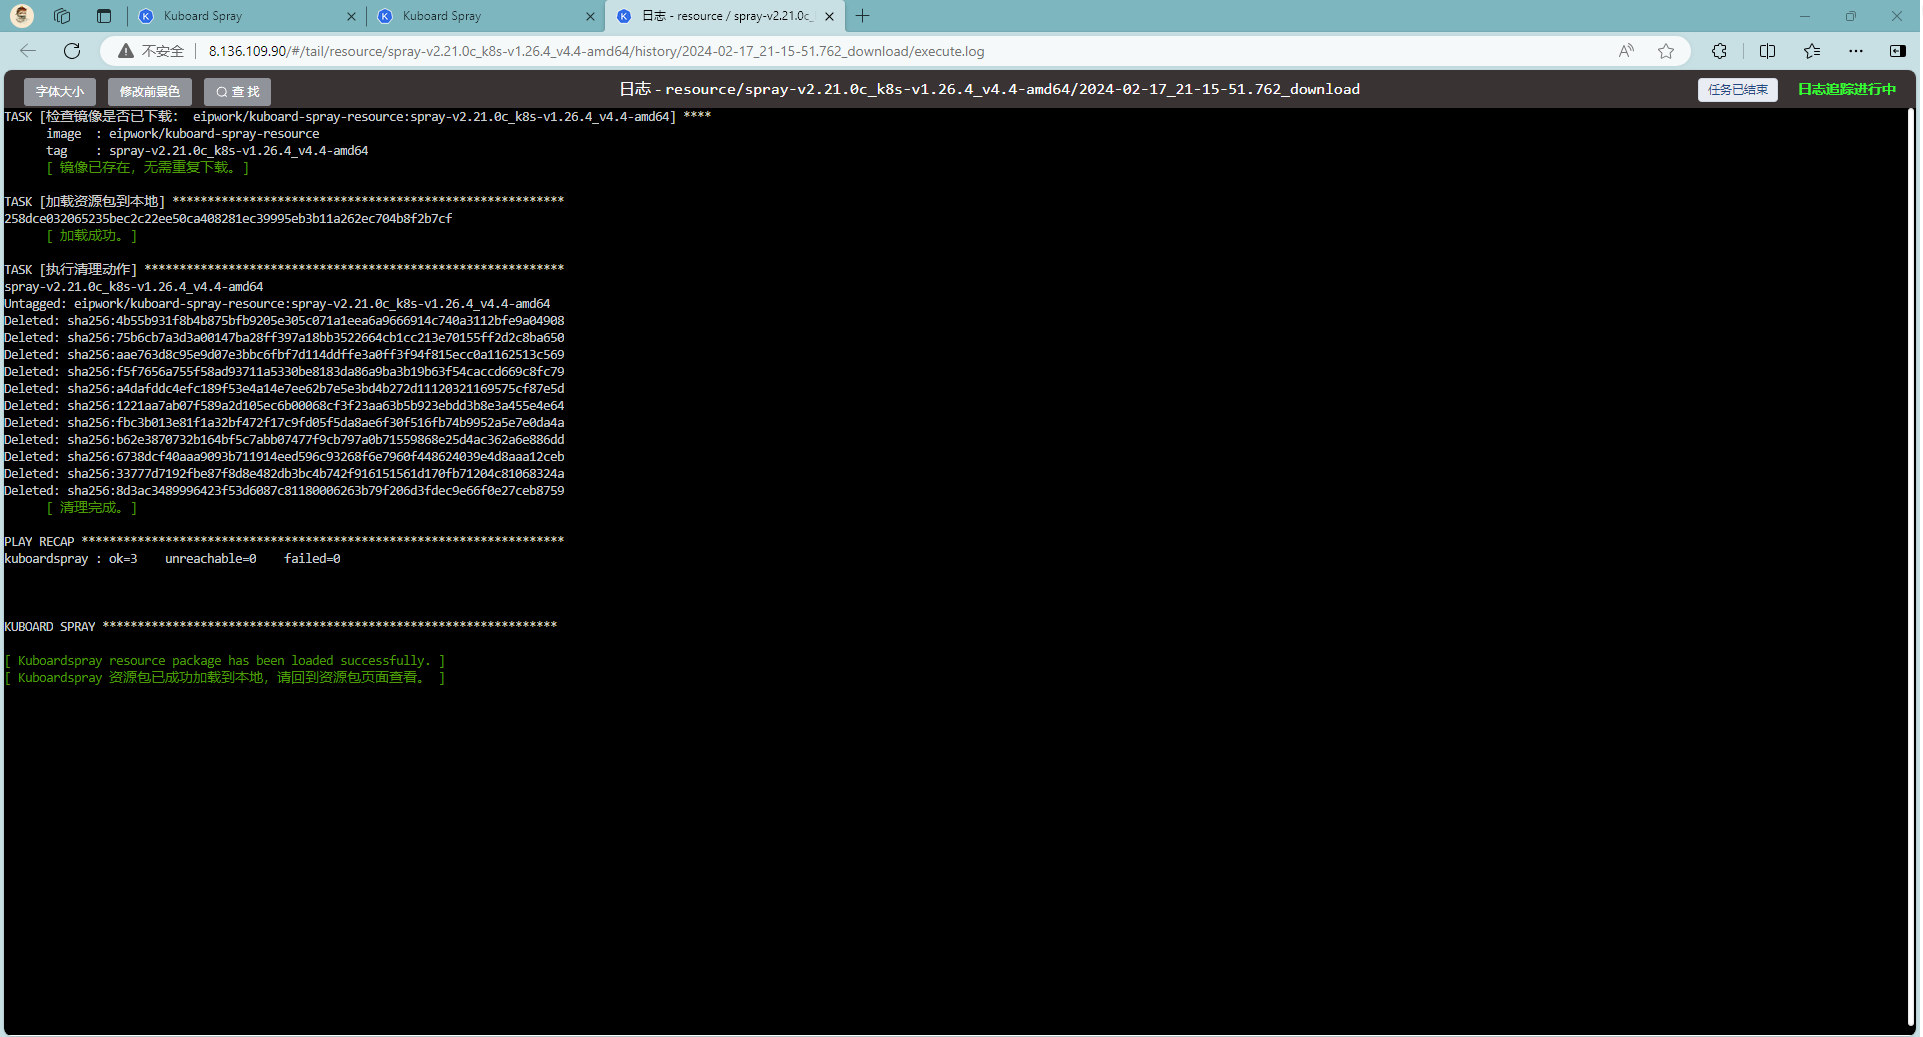Screen dimensions: 1923x1037
Task: Click the 查找 search button
Action: 238,91
